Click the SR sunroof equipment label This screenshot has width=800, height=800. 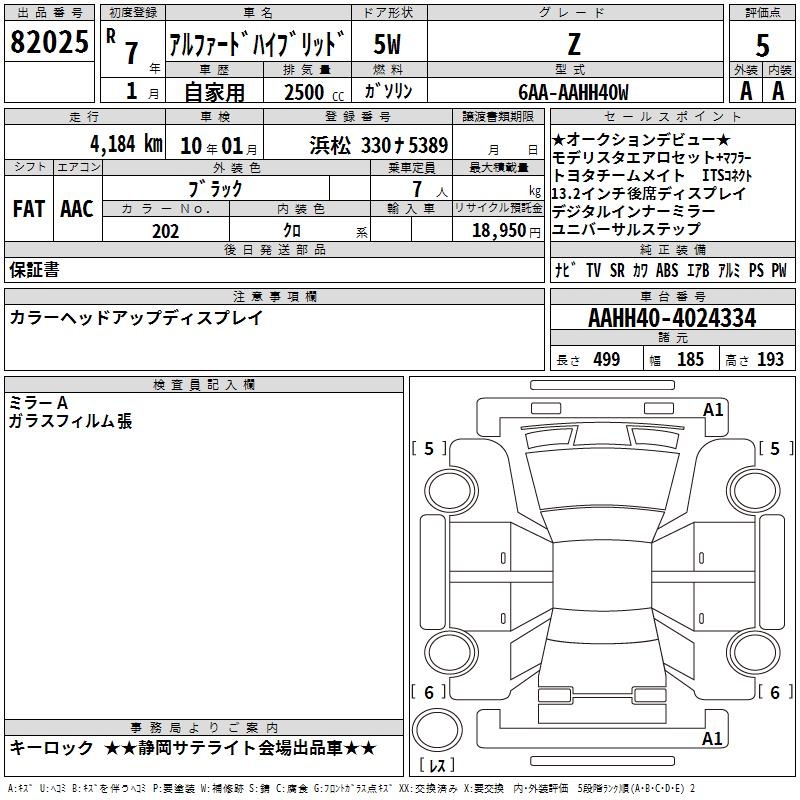pos(617,271)
